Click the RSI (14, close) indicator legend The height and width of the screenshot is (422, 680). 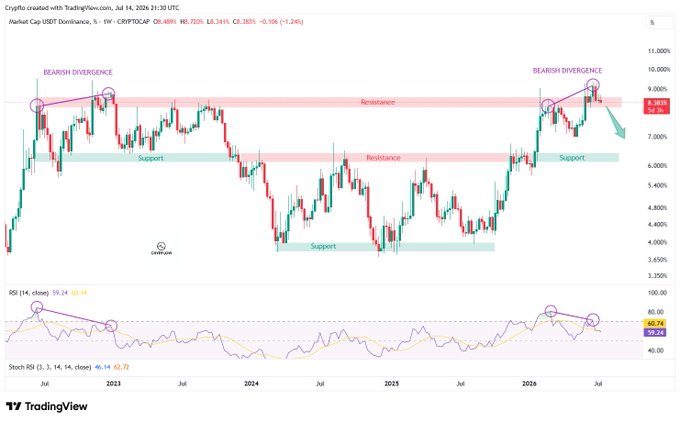click(29, 293)
